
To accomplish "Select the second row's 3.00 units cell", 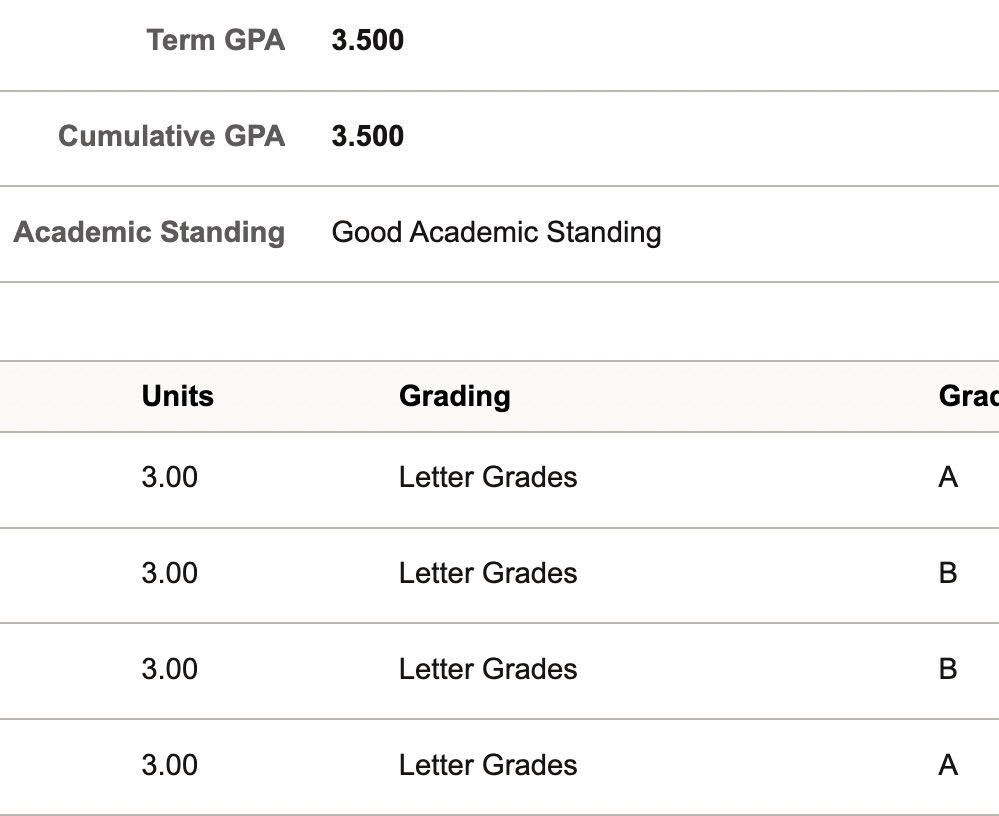I will click(x=169, y=573).
